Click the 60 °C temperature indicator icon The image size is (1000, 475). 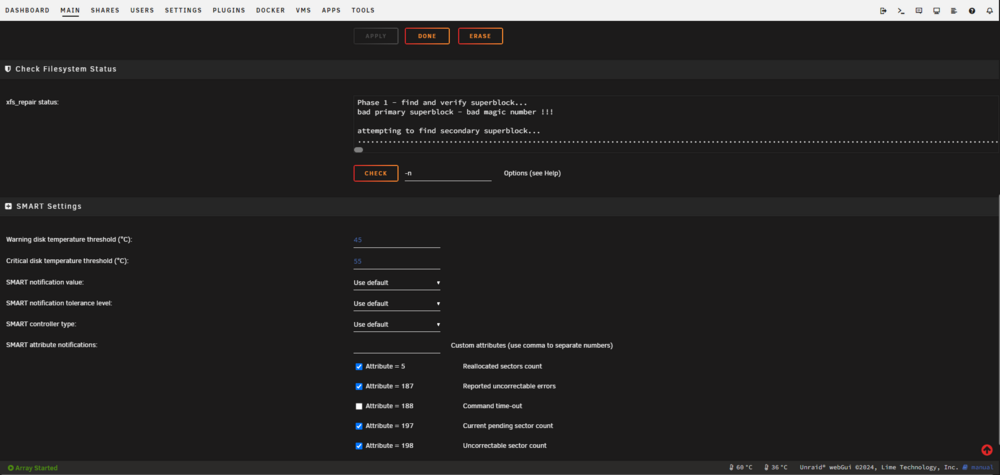(731, 467)
